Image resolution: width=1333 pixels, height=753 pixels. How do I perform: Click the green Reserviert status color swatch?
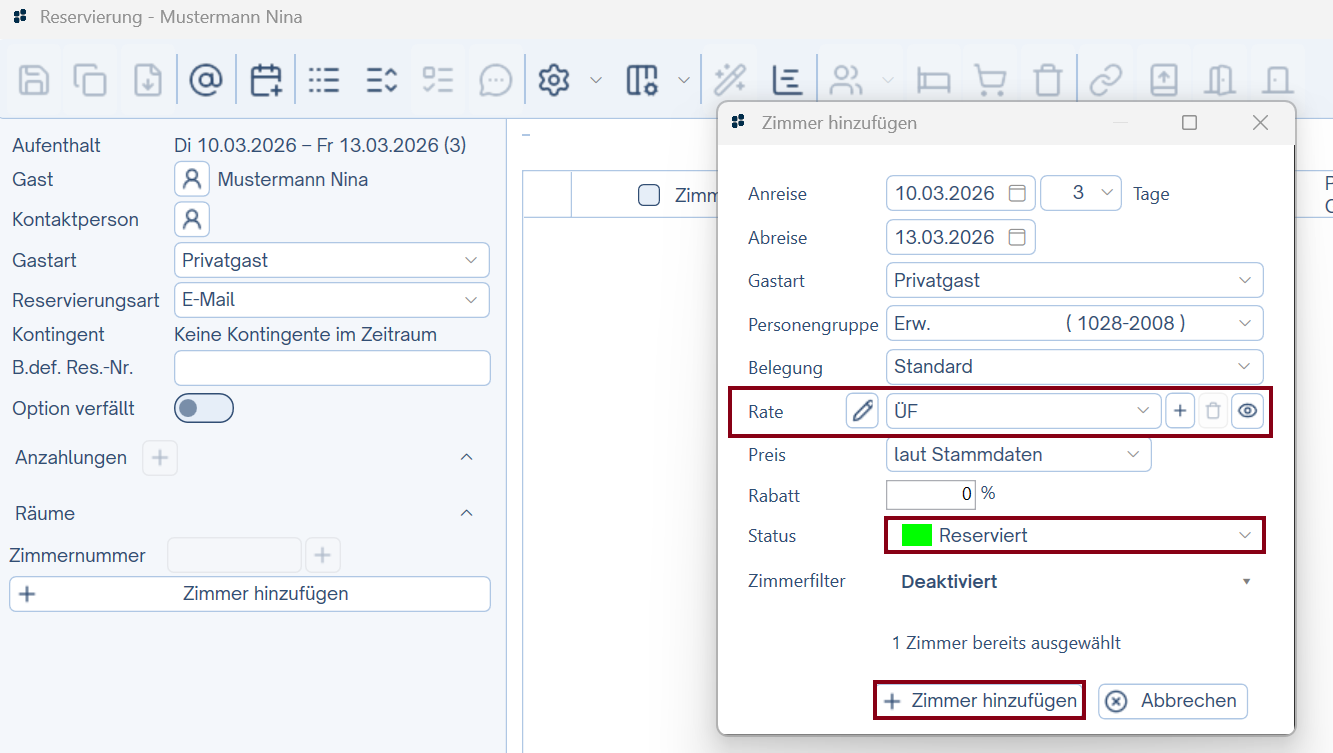pos(916,535)
